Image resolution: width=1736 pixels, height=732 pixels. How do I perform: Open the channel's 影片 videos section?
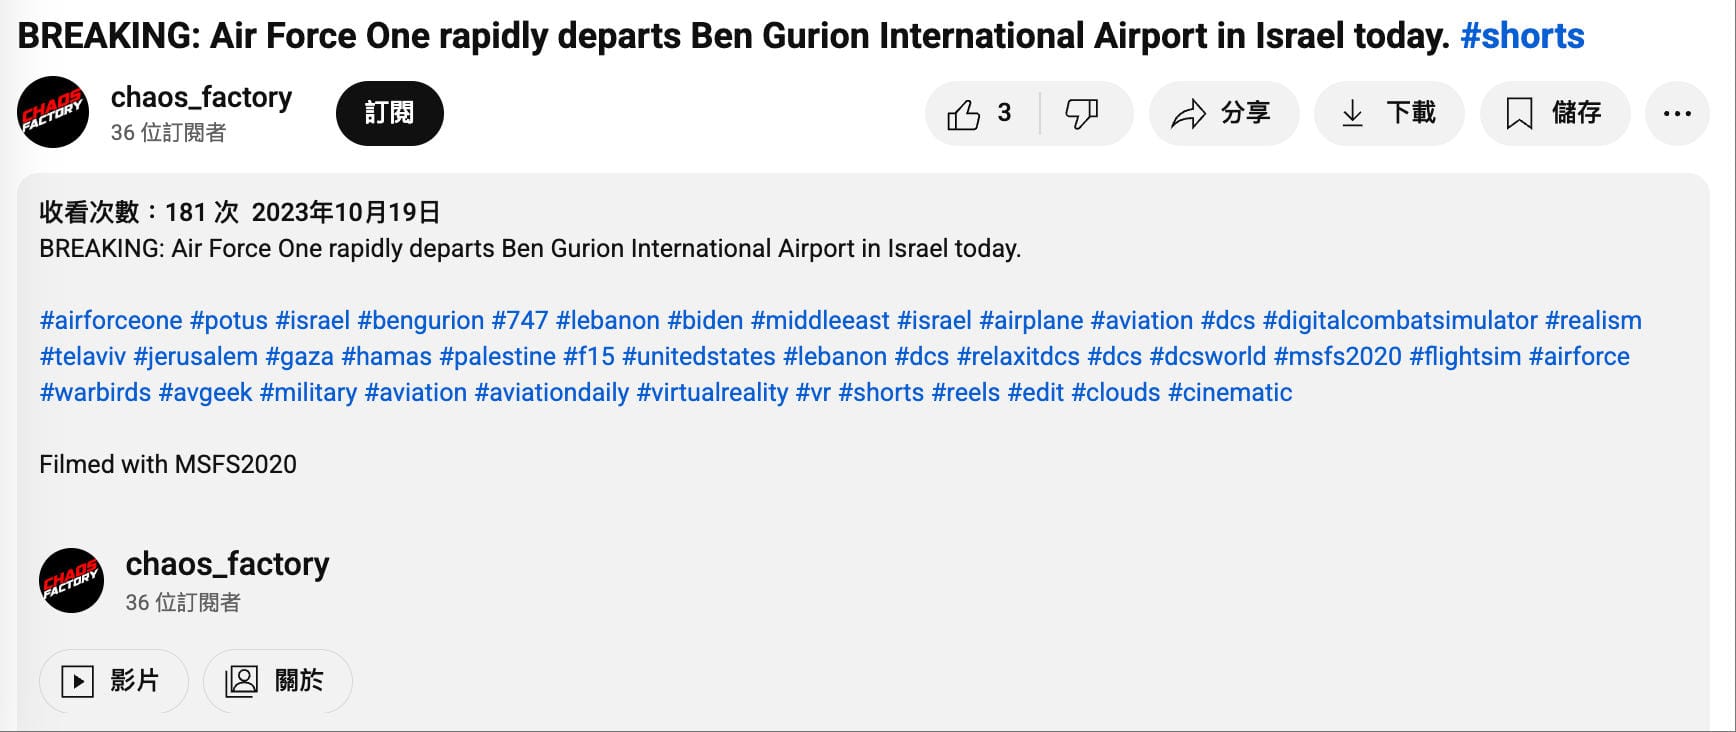[113, 681]
